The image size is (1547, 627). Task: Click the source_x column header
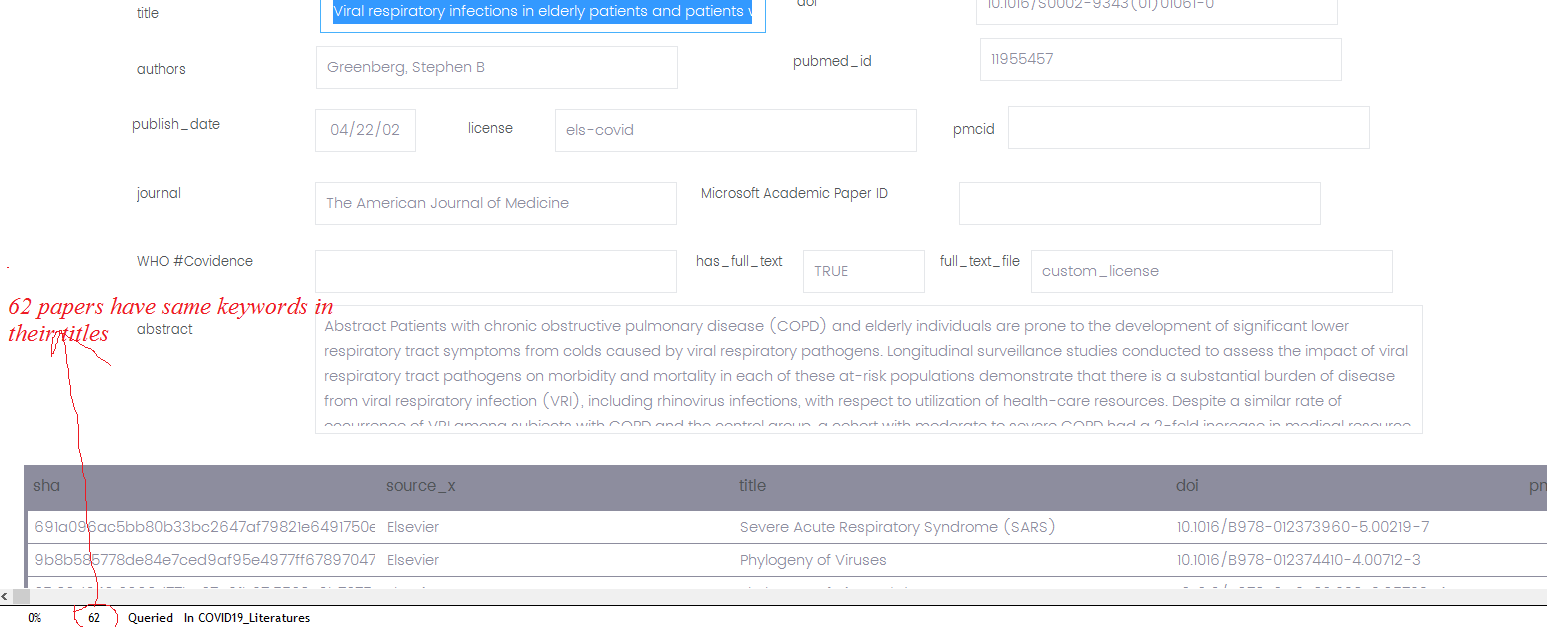click(420, 486)
